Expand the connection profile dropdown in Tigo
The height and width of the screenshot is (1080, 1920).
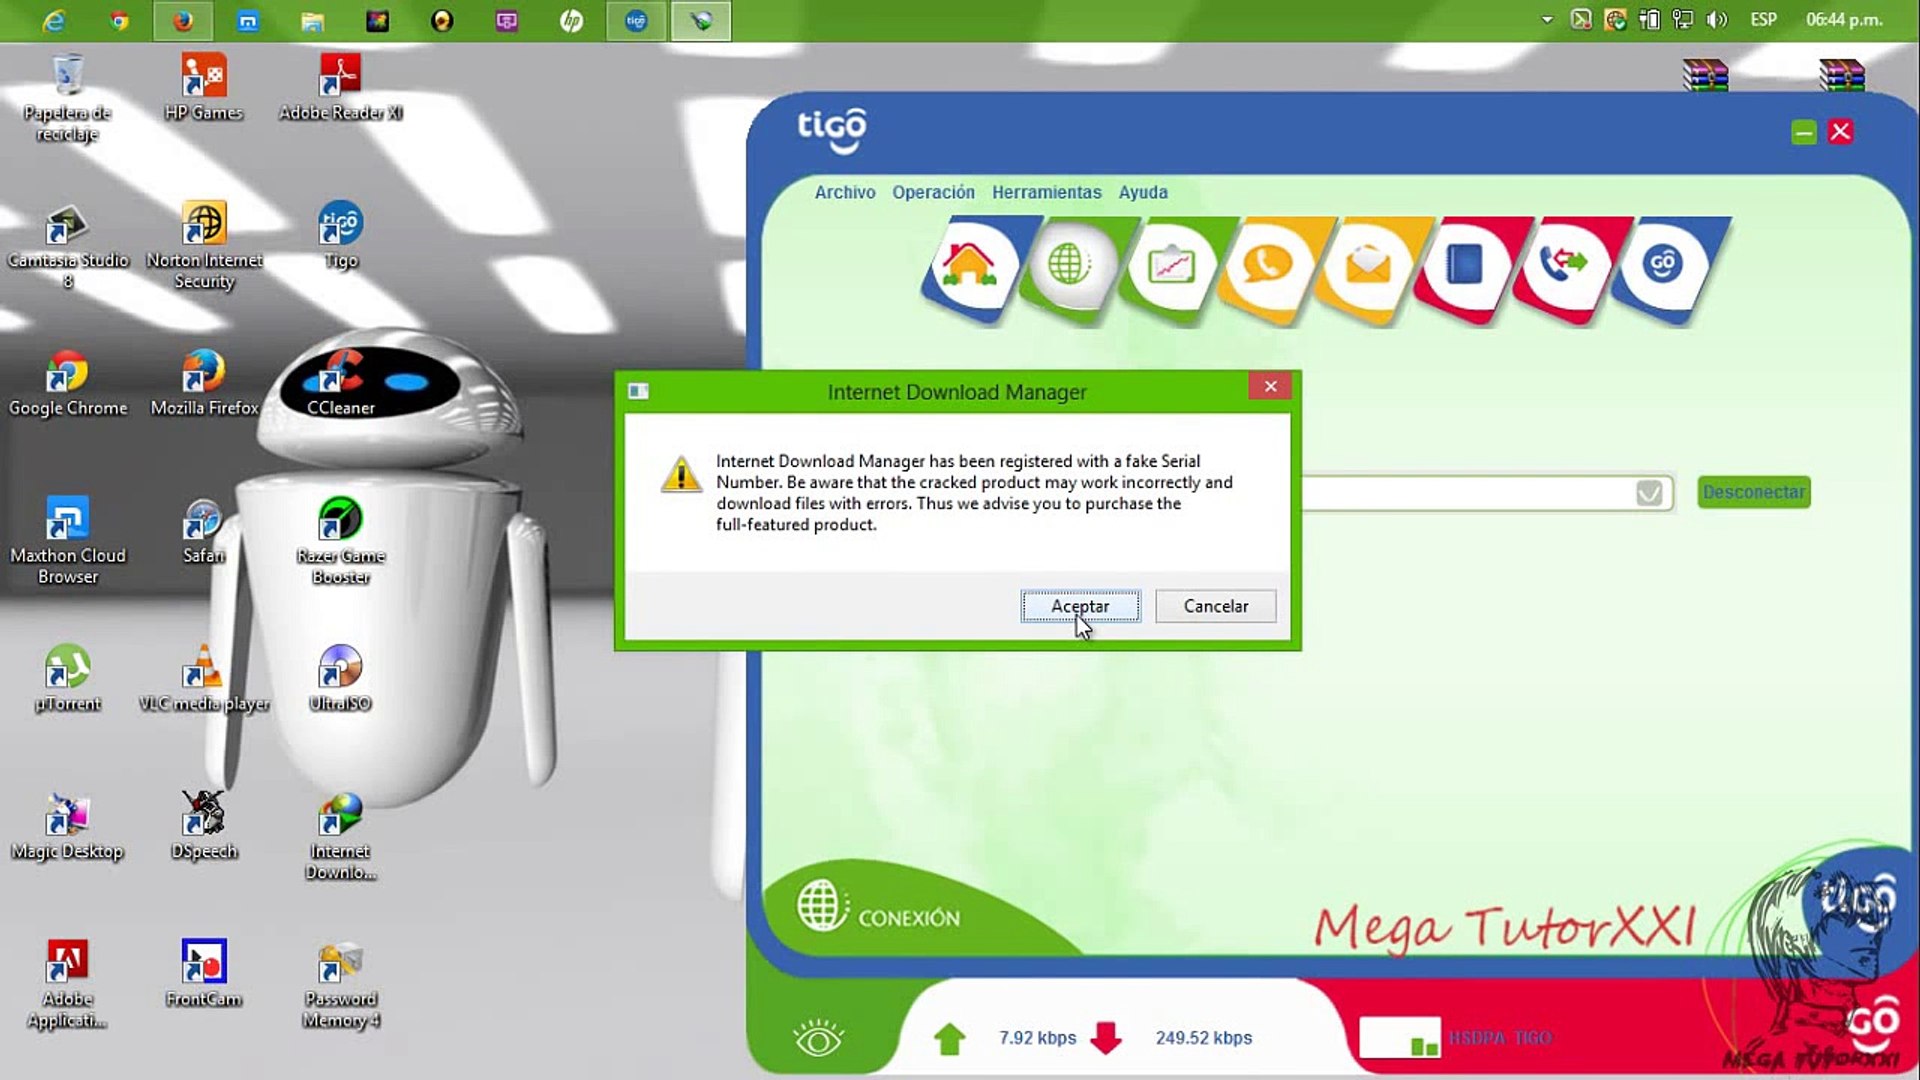(x=1649, y=493)
